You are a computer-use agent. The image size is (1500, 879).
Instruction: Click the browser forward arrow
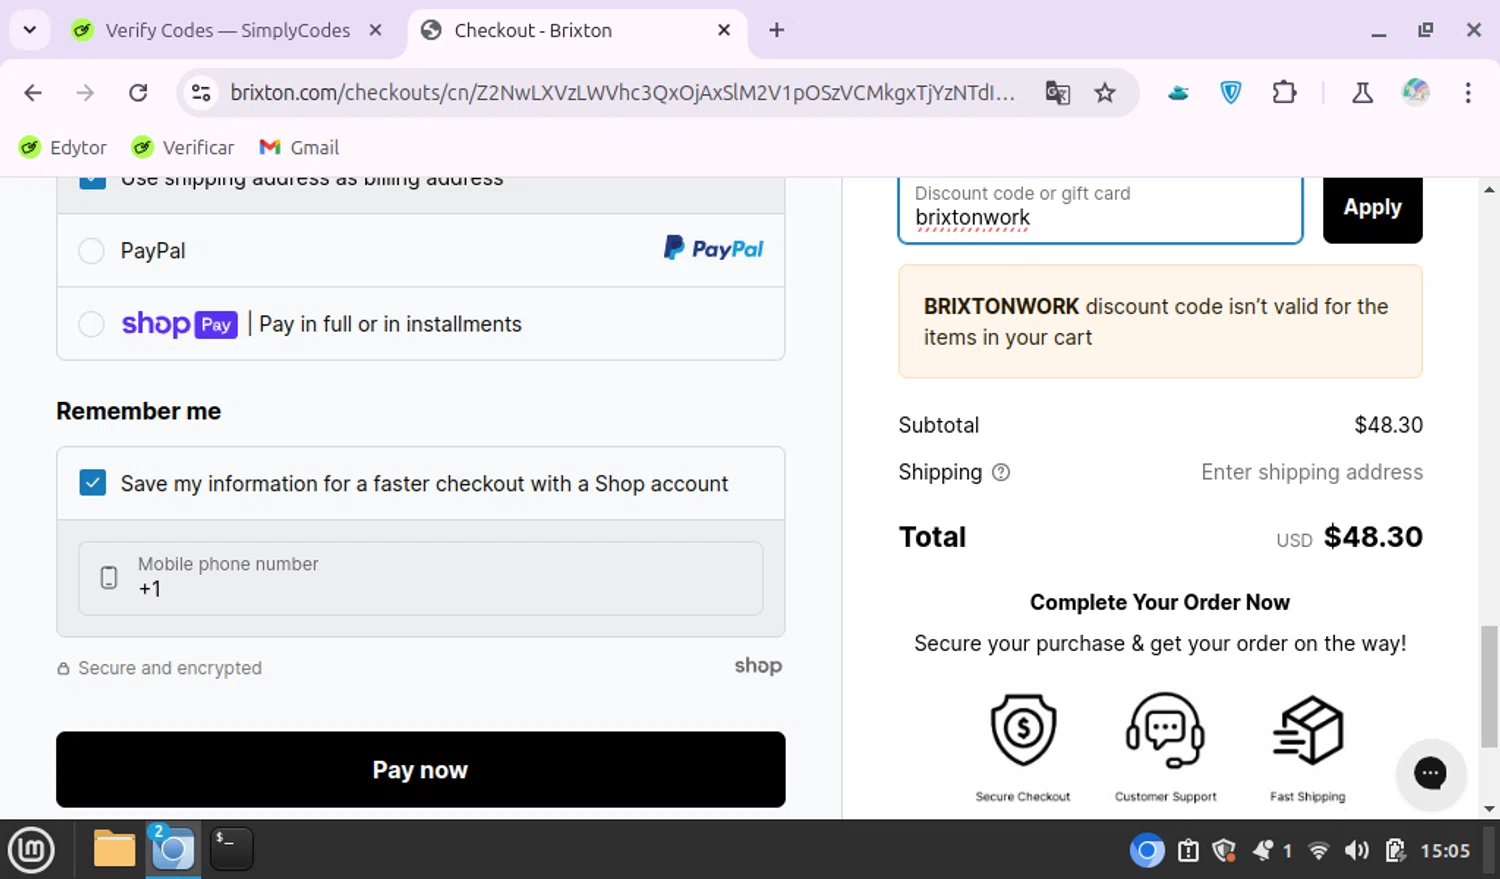click(85, 93)
